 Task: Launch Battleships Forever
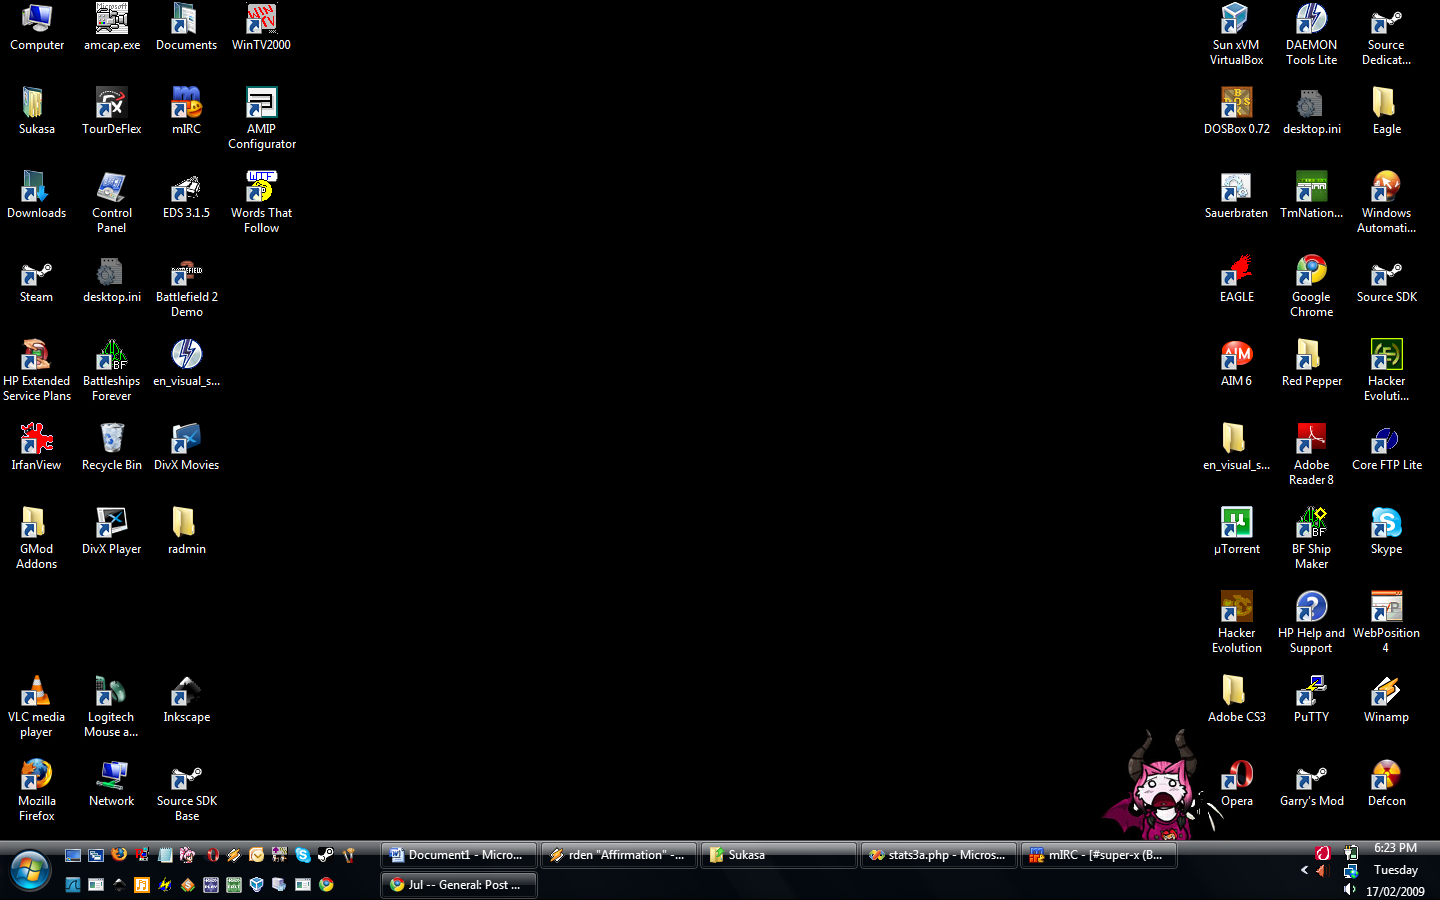[112, 370]
